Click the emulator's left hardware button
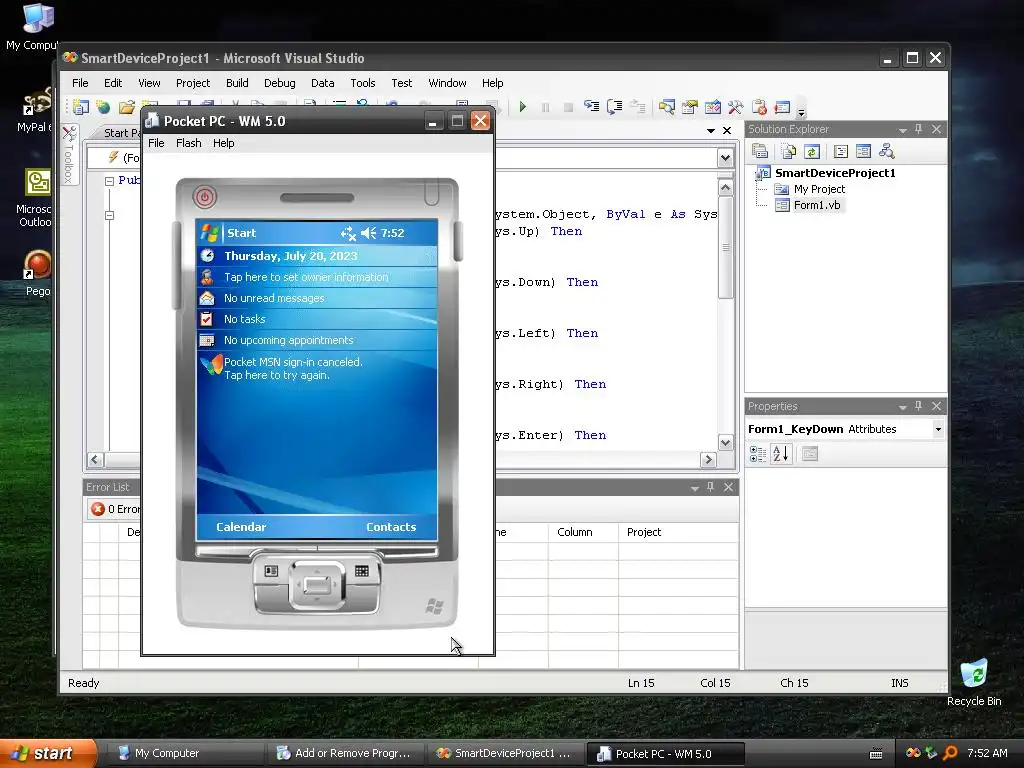The height and width of the screenshot is (768, 1024). 271,571
